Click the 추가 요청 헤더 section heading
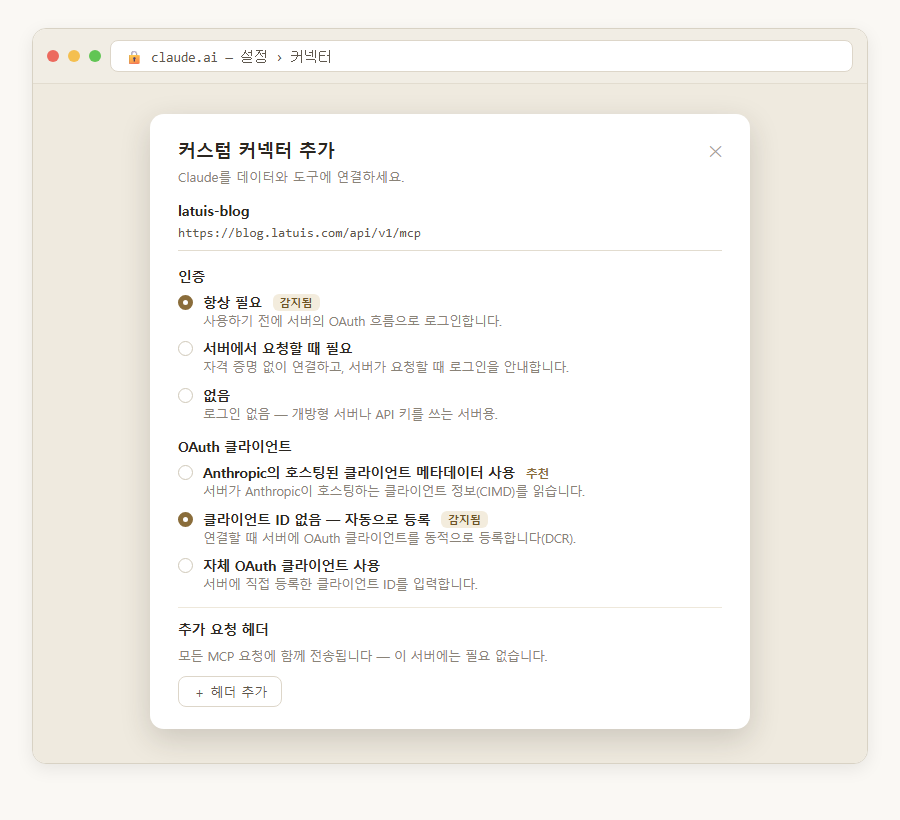Viewport: 900px width, 820px height. (x=223, y=629)
